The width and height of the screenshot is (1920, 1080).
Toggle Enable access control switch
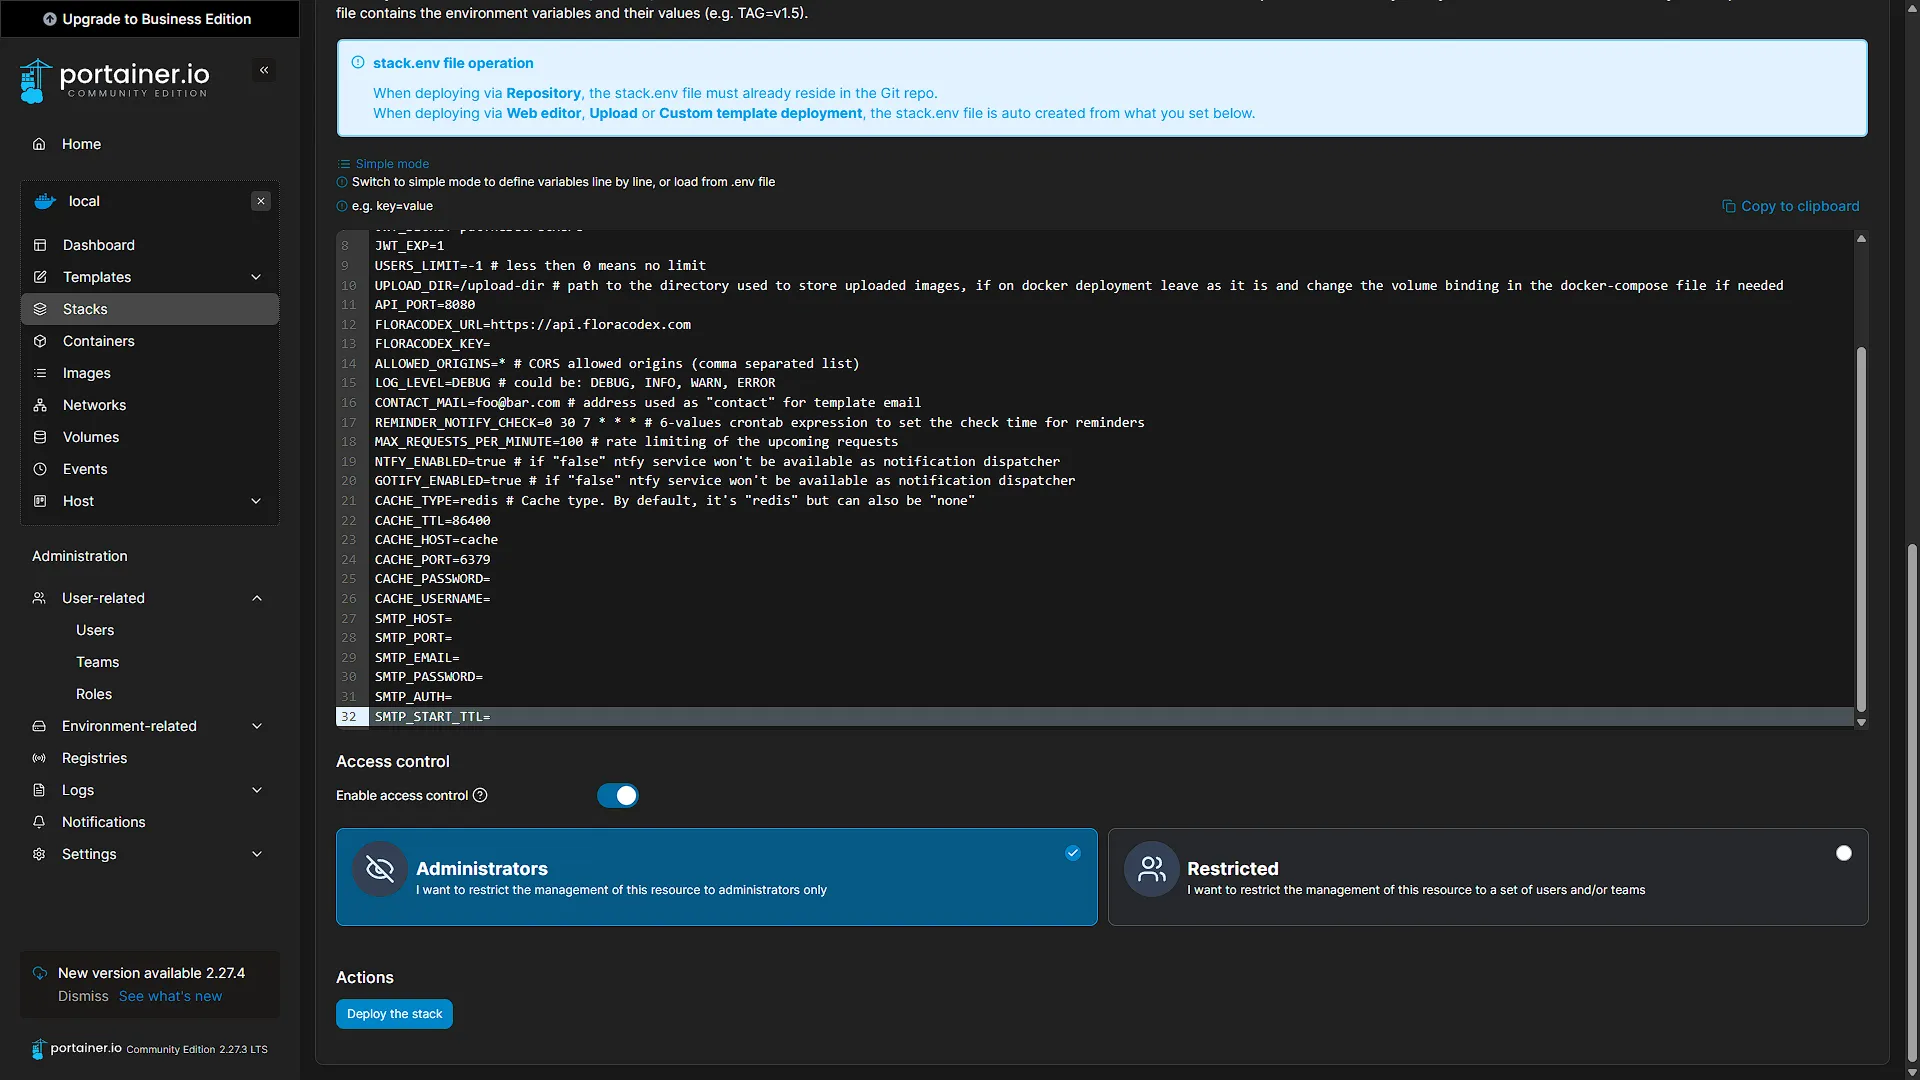(618, 795)
